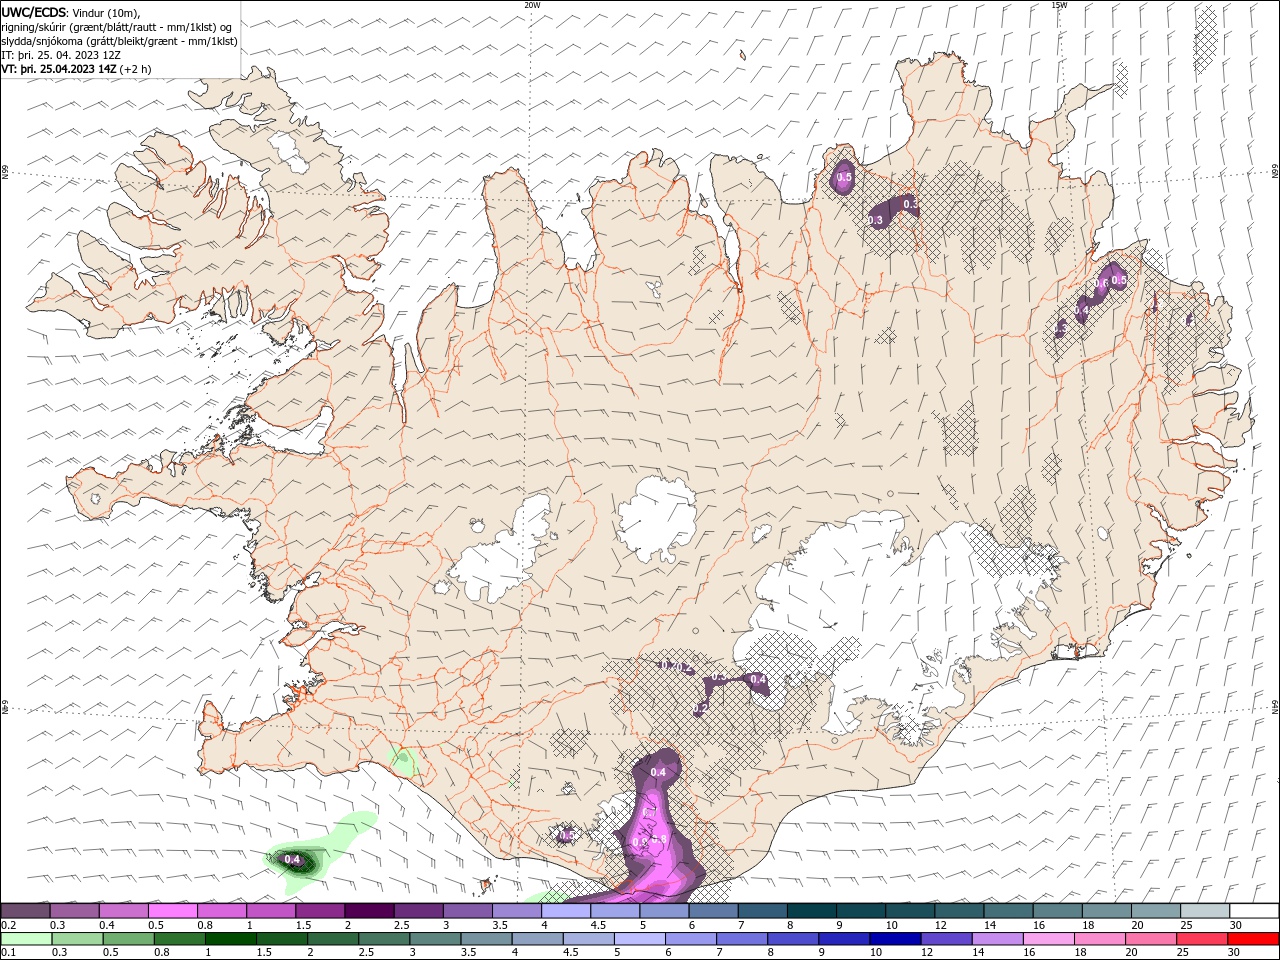Click the 15W longitude label

1059,5
